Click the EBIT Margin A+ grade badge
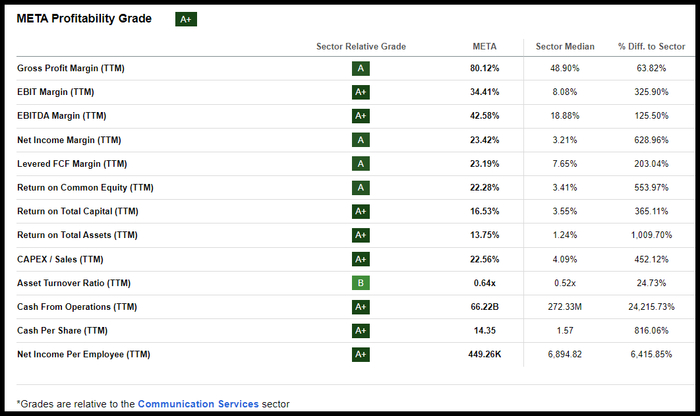Viewport: 700px width, 416px height. 361,92
